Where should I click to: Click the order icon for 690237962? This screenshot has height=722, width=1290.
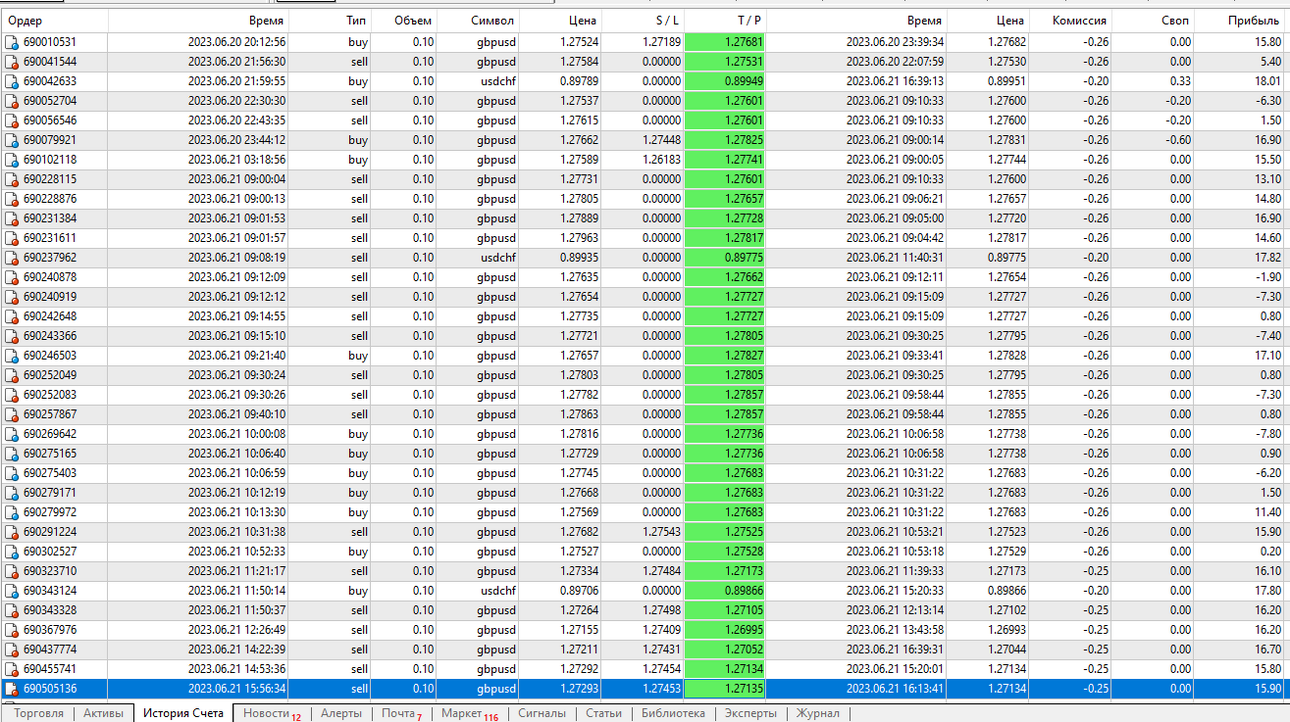pyautogui.click(x=12, y=258)
